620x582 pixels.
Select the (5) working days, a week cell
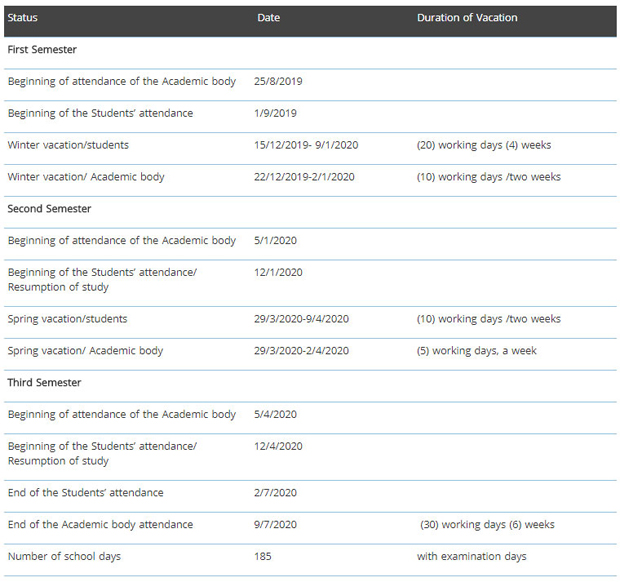point(477,351)
